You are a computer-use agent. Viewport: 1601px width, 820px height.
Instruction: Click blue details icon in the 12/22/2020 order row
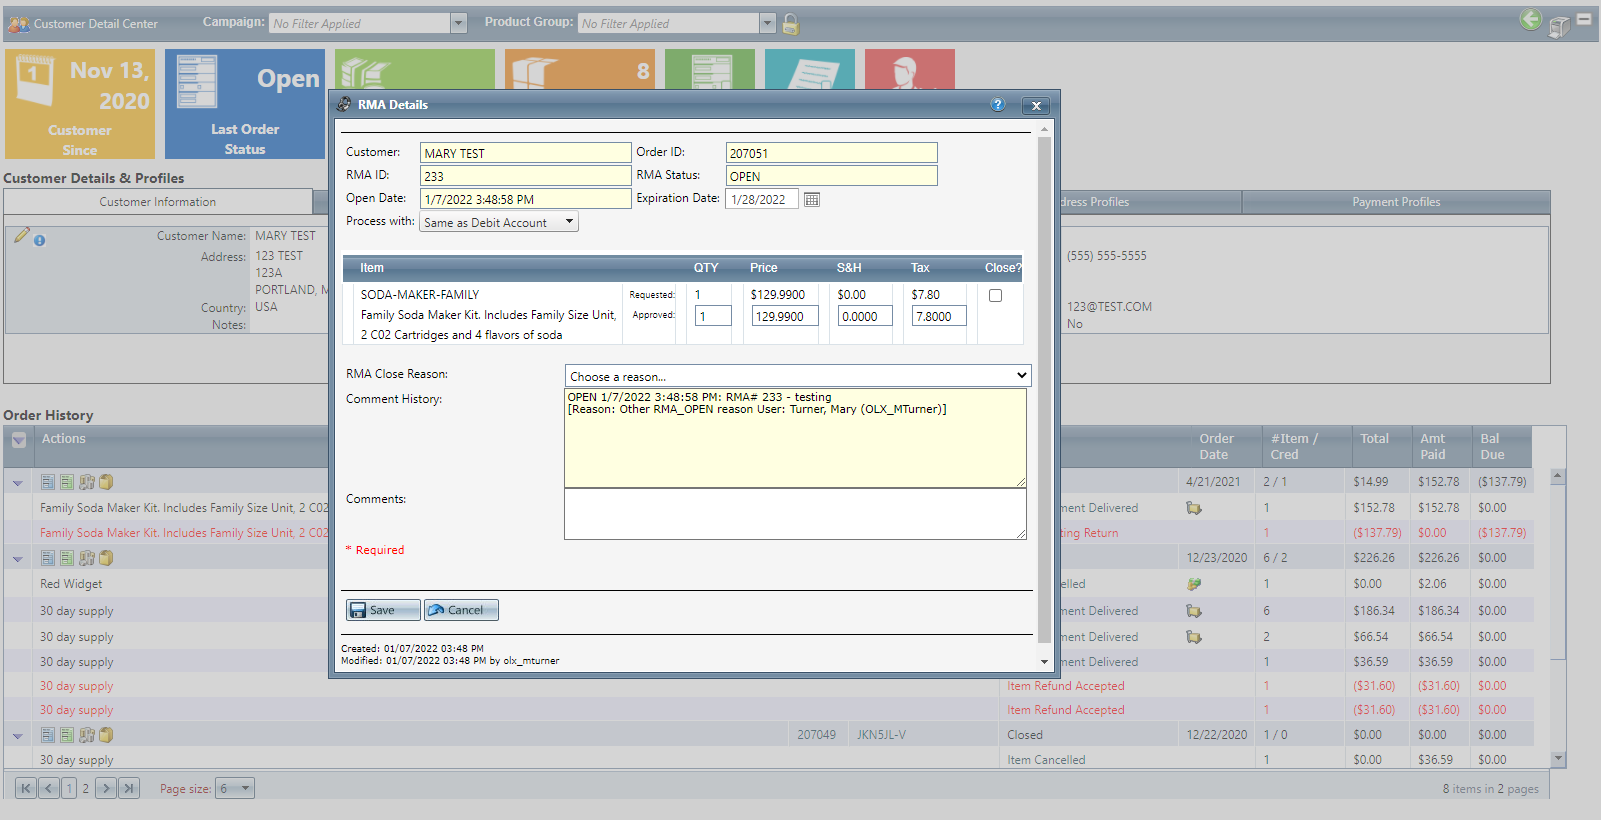coord(47,735)
